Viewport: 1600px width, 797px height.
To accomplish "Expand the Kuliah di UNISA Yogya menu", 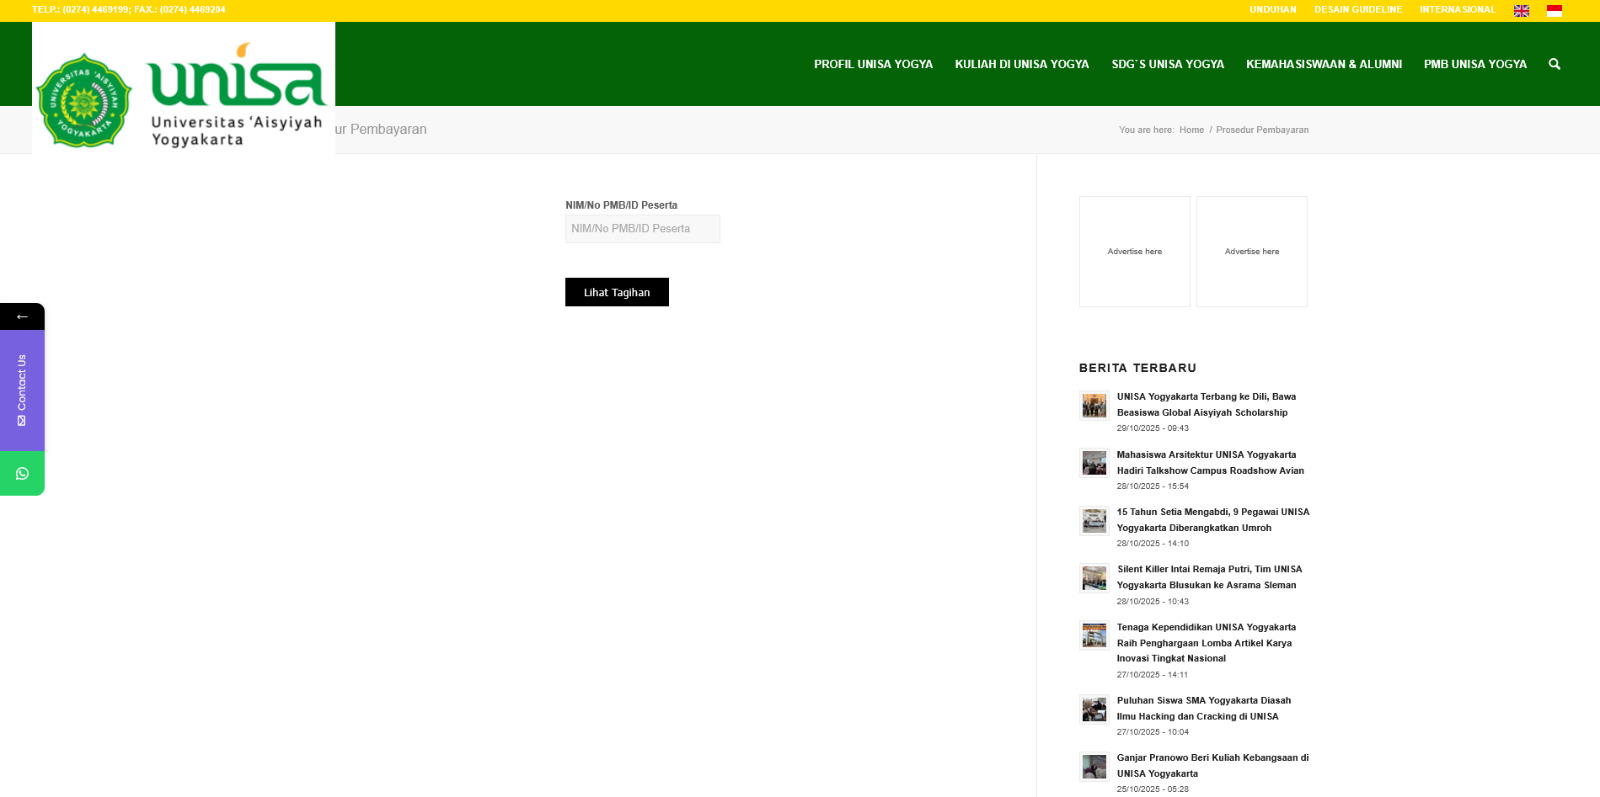I will (1021, 64).
